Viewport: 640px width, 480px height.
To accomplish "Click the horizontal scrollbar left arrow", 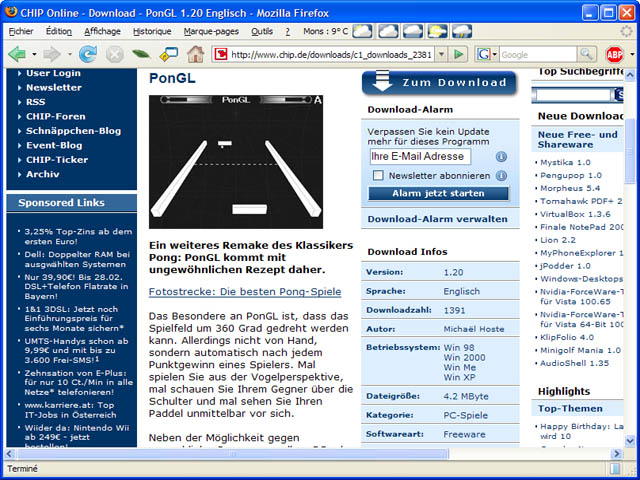I will pos(10,453).
